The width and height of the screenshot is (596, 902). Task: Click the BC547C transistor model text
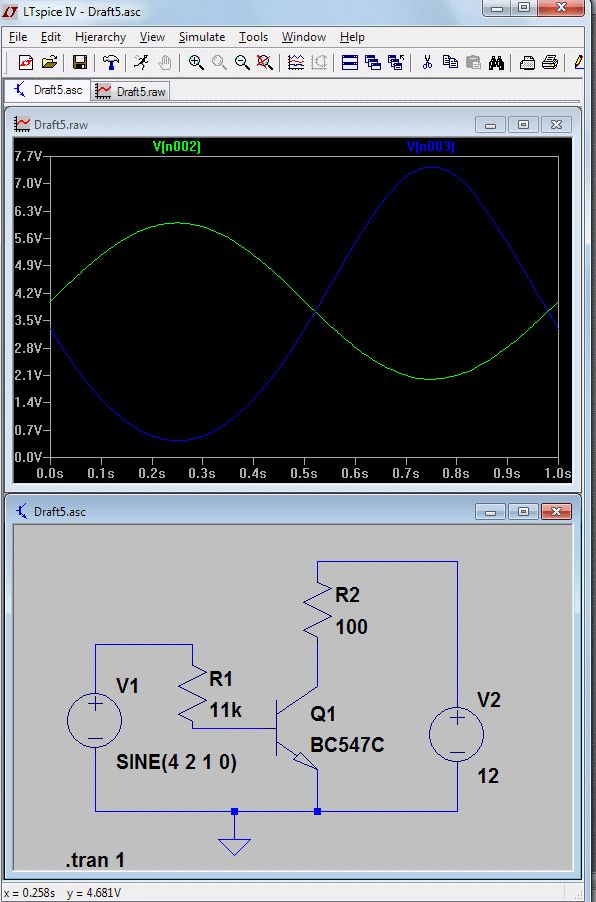pos(347,746)
